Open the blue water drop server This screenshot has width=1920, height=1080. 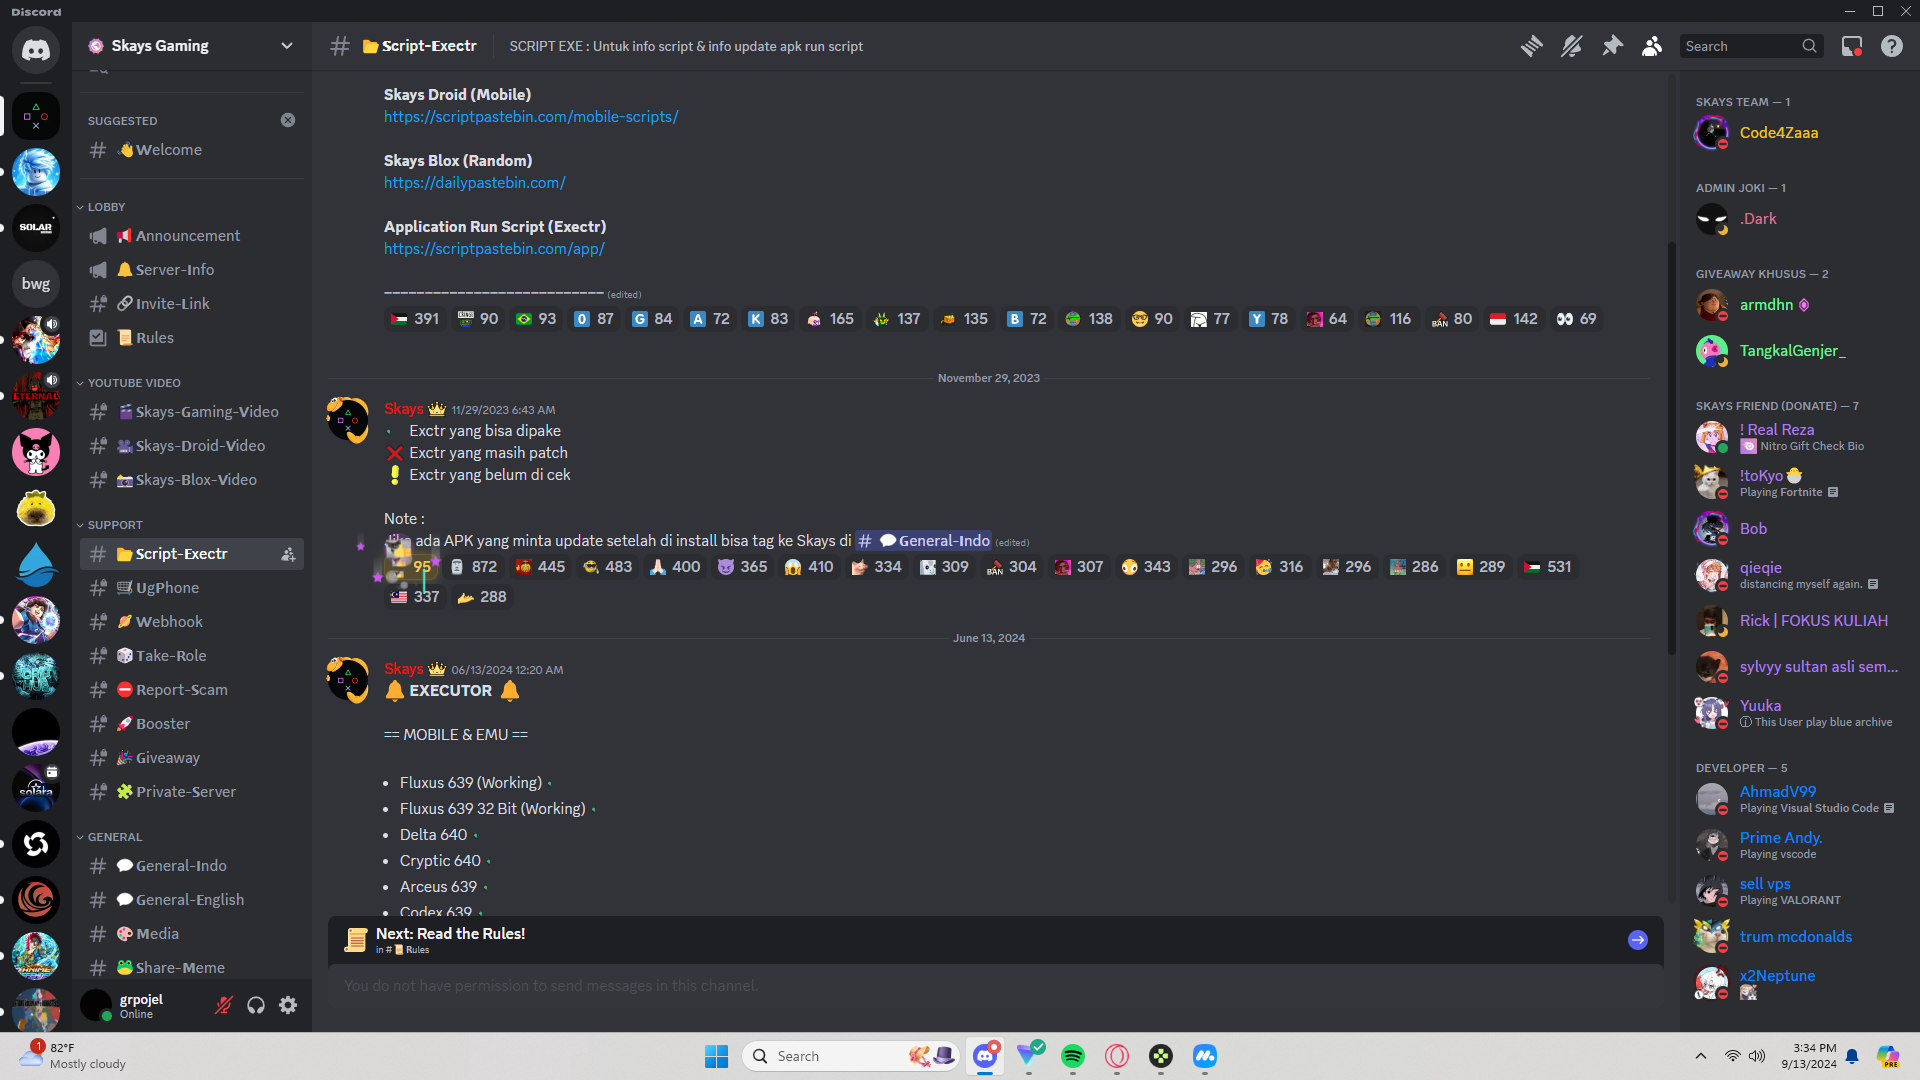36,564
